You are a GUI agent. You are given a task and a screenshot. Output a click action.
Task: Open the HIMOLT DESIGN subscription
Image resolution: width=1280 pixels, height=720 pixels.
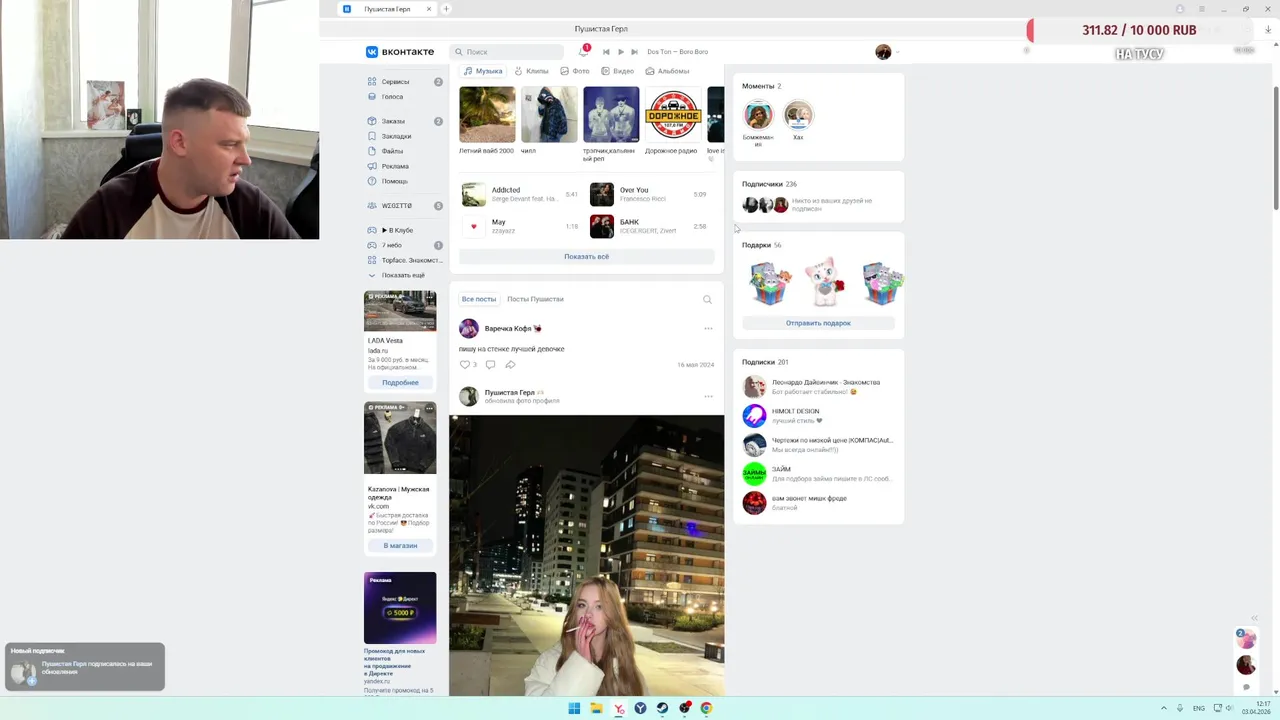click(x=820, y=416)
